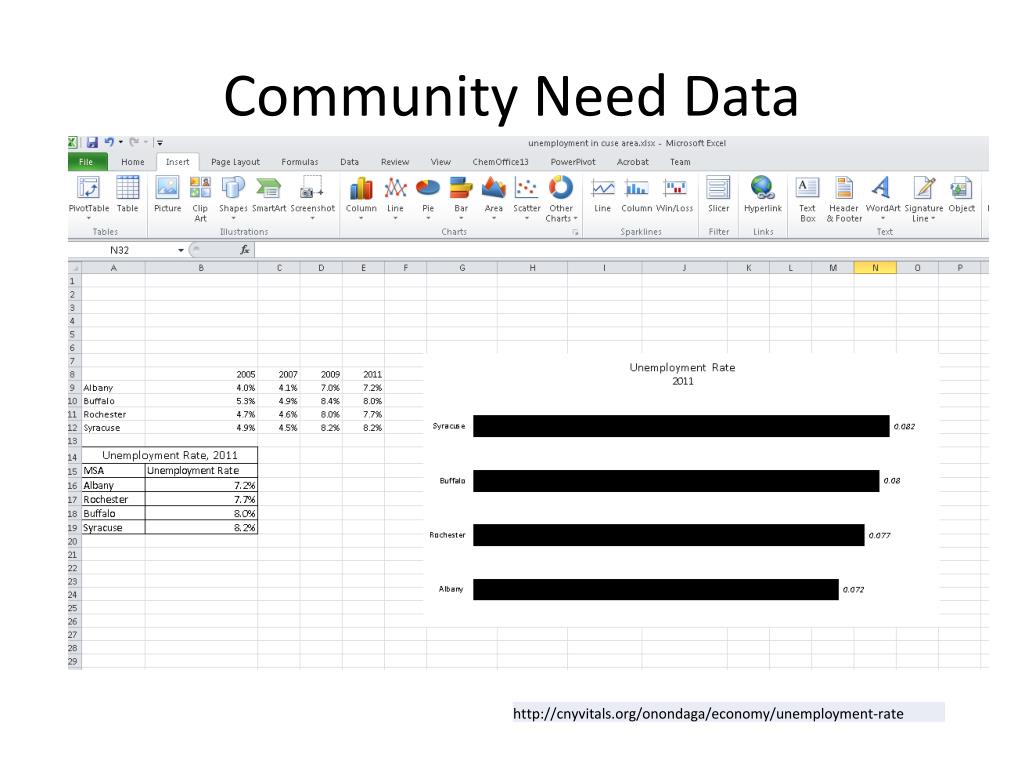Choose the Screenshot tool
The image size is (1024, 768).
click(x=312, y=197)
